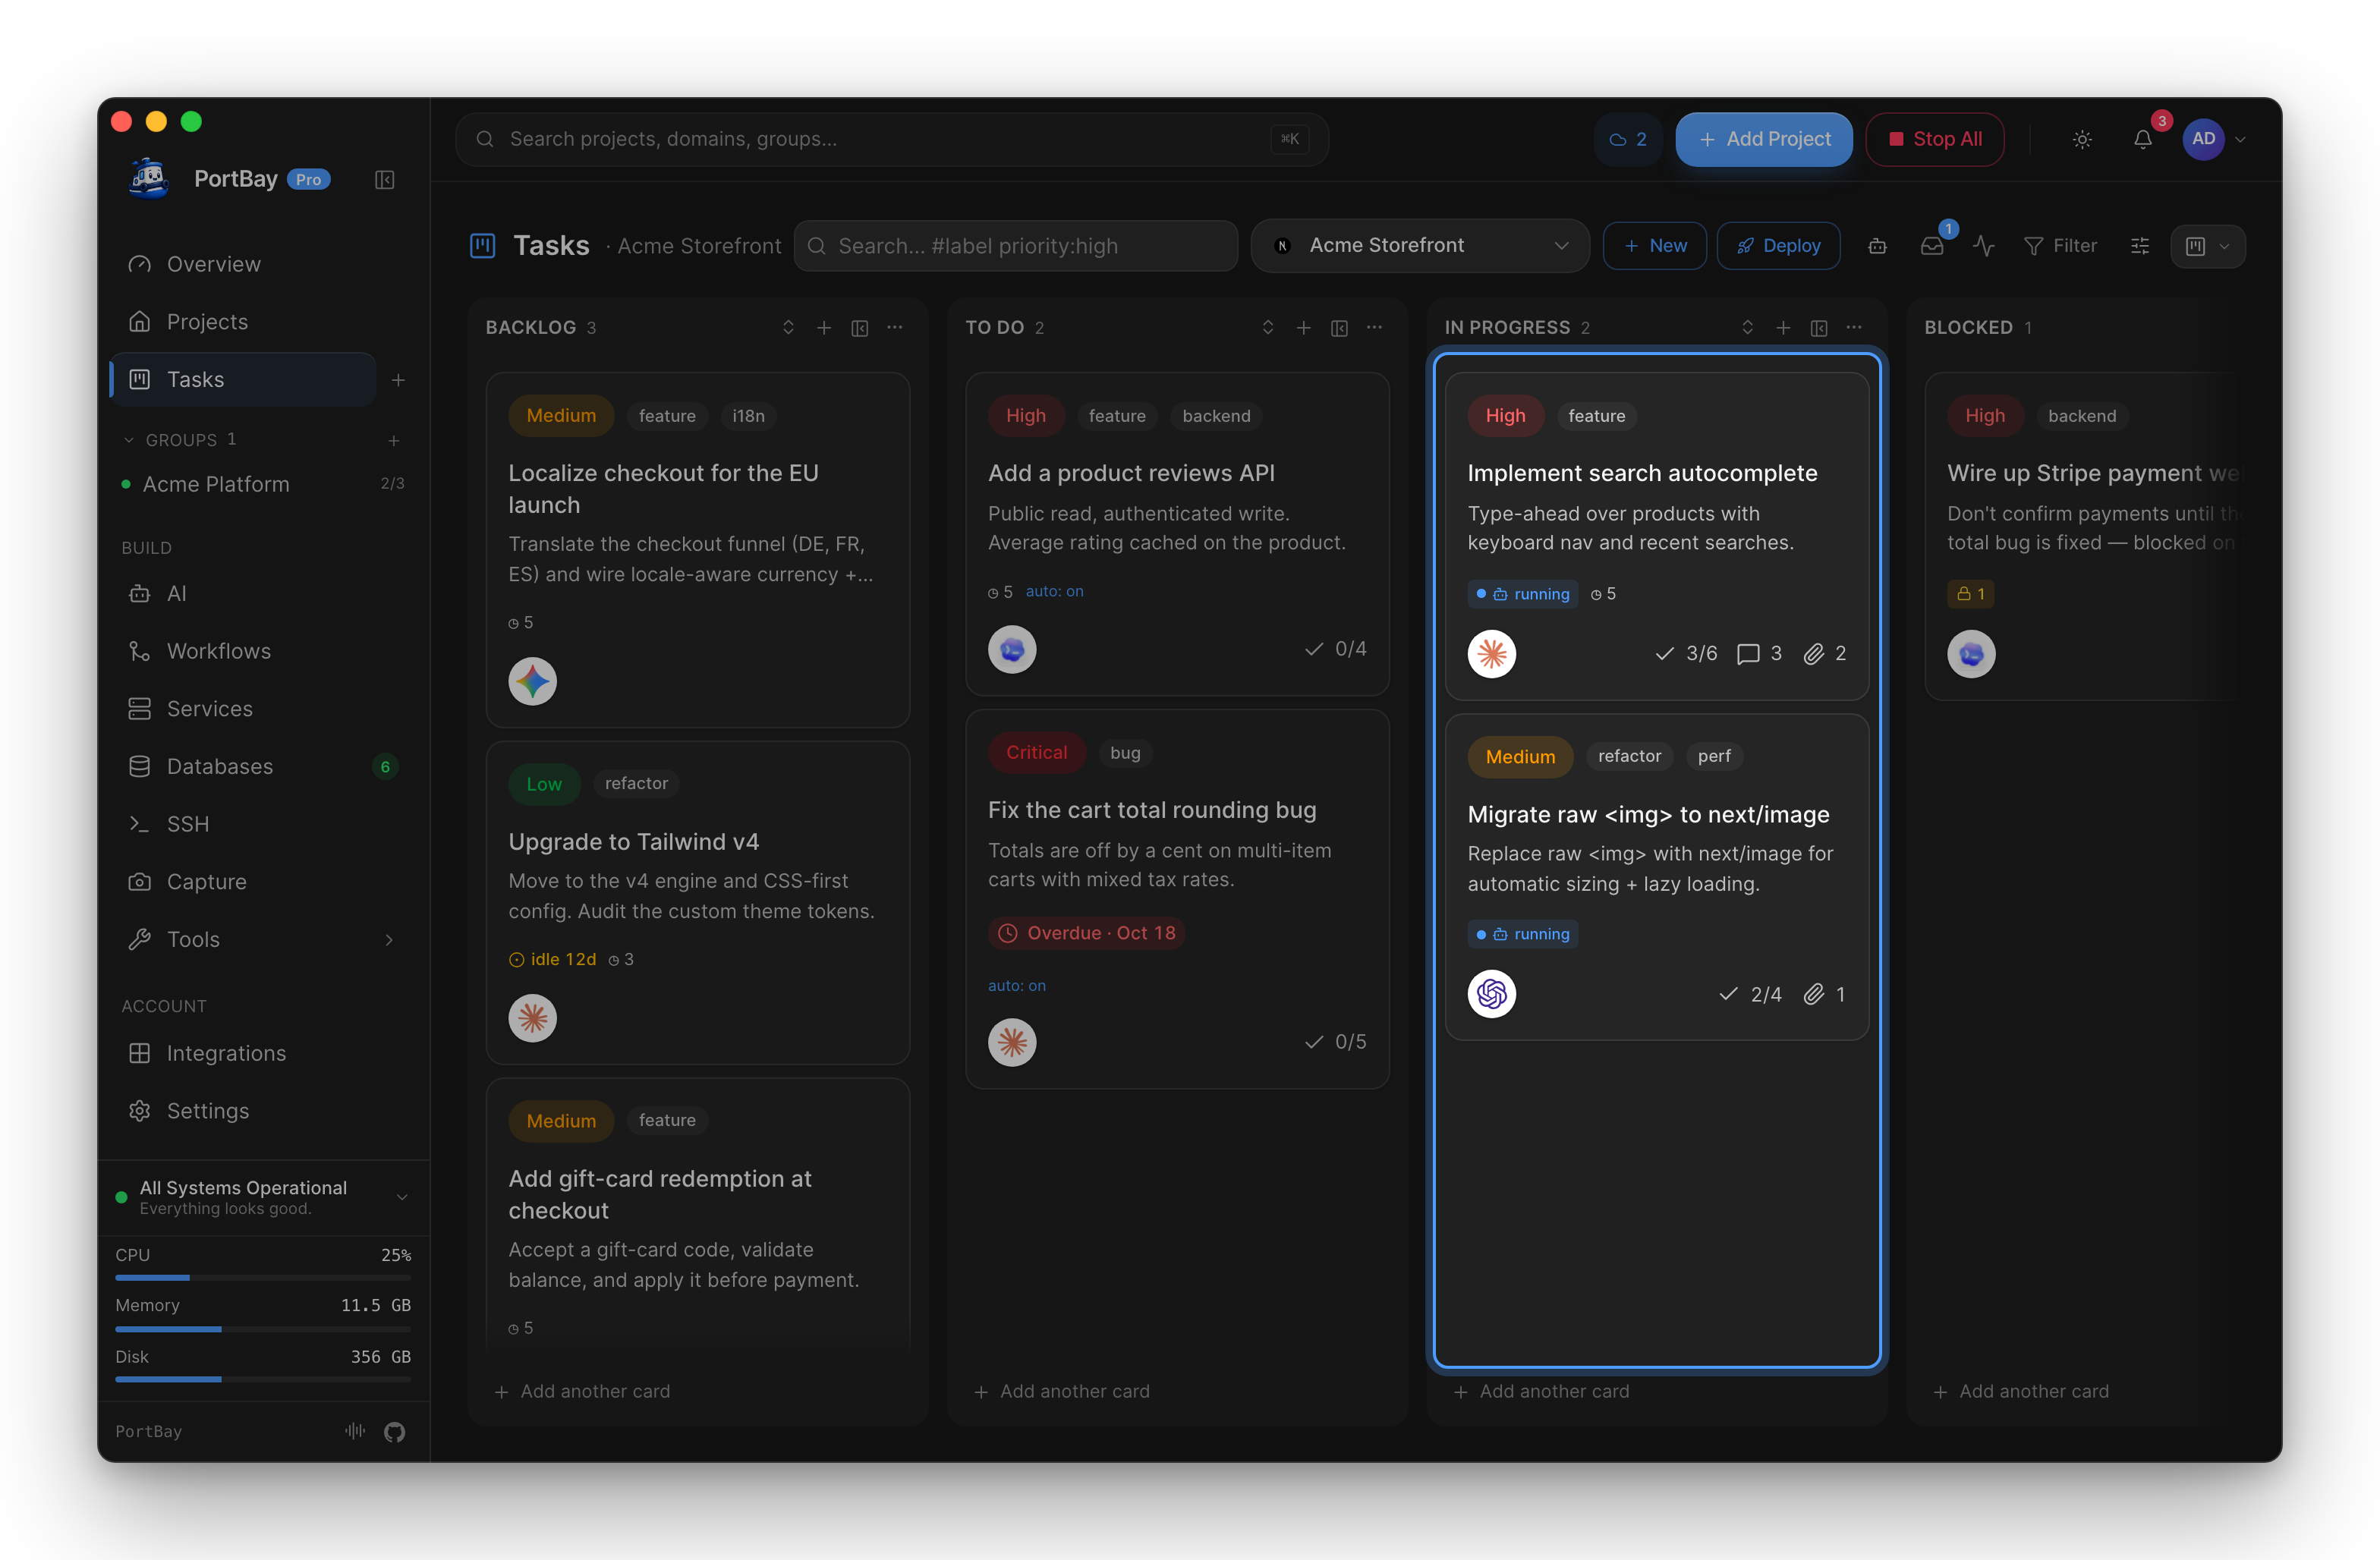Viewport: 2380px width, 1560px height.
Task: Add card via plus icon in Backlog header
Action: pyautogui.click(x=824, y=328)
